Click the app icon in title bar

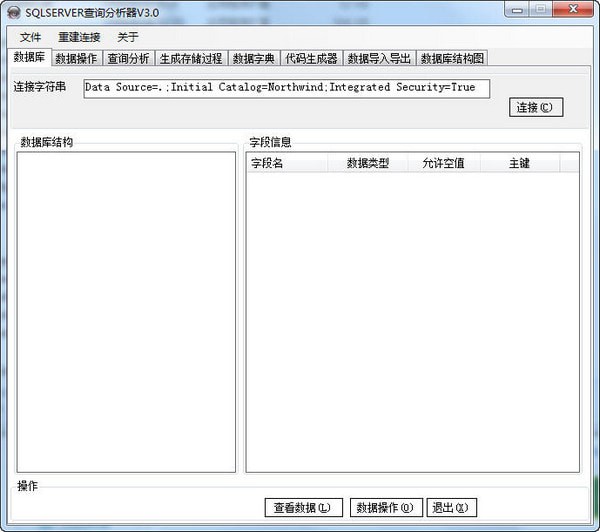point(14,11)
